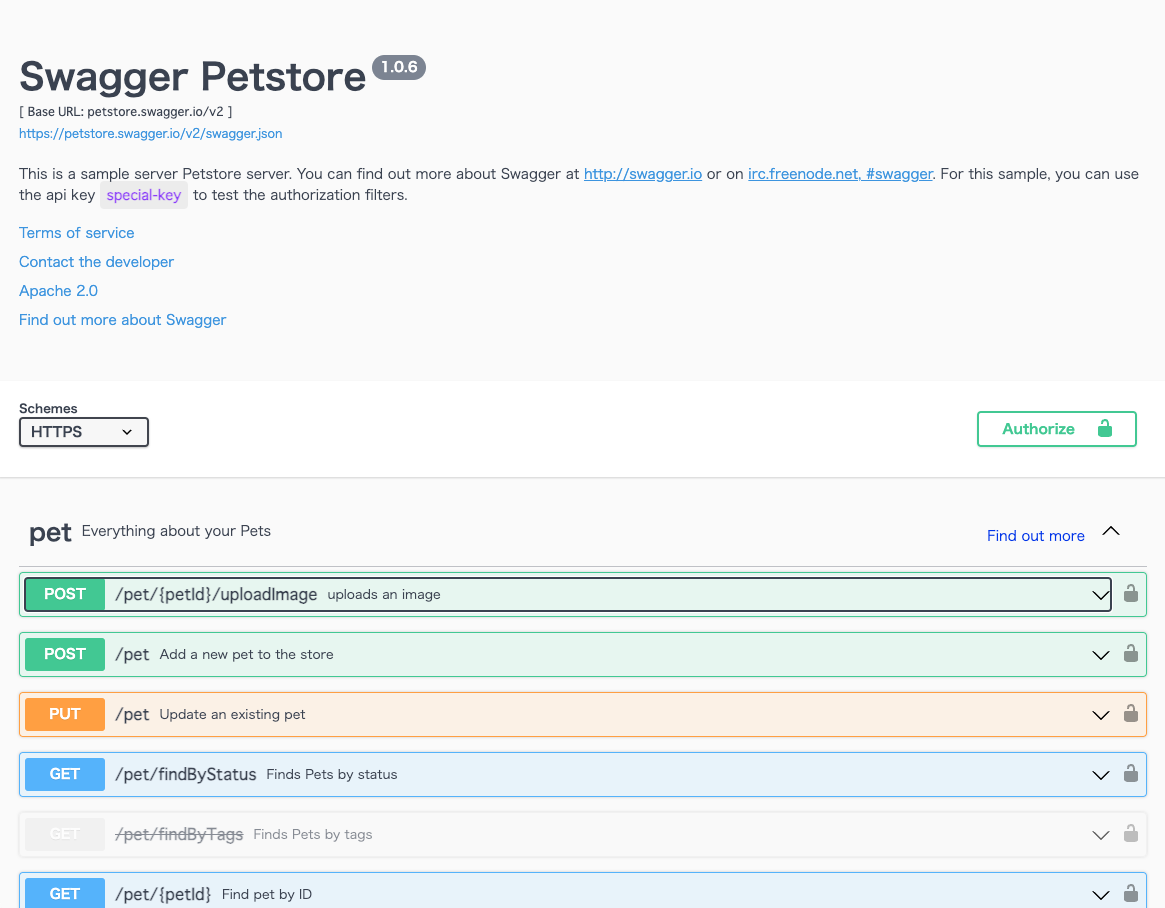Viewport: 1165px width, 908px height.
Task: Click 'Find pet by ID' description
Action: [267, 895]
